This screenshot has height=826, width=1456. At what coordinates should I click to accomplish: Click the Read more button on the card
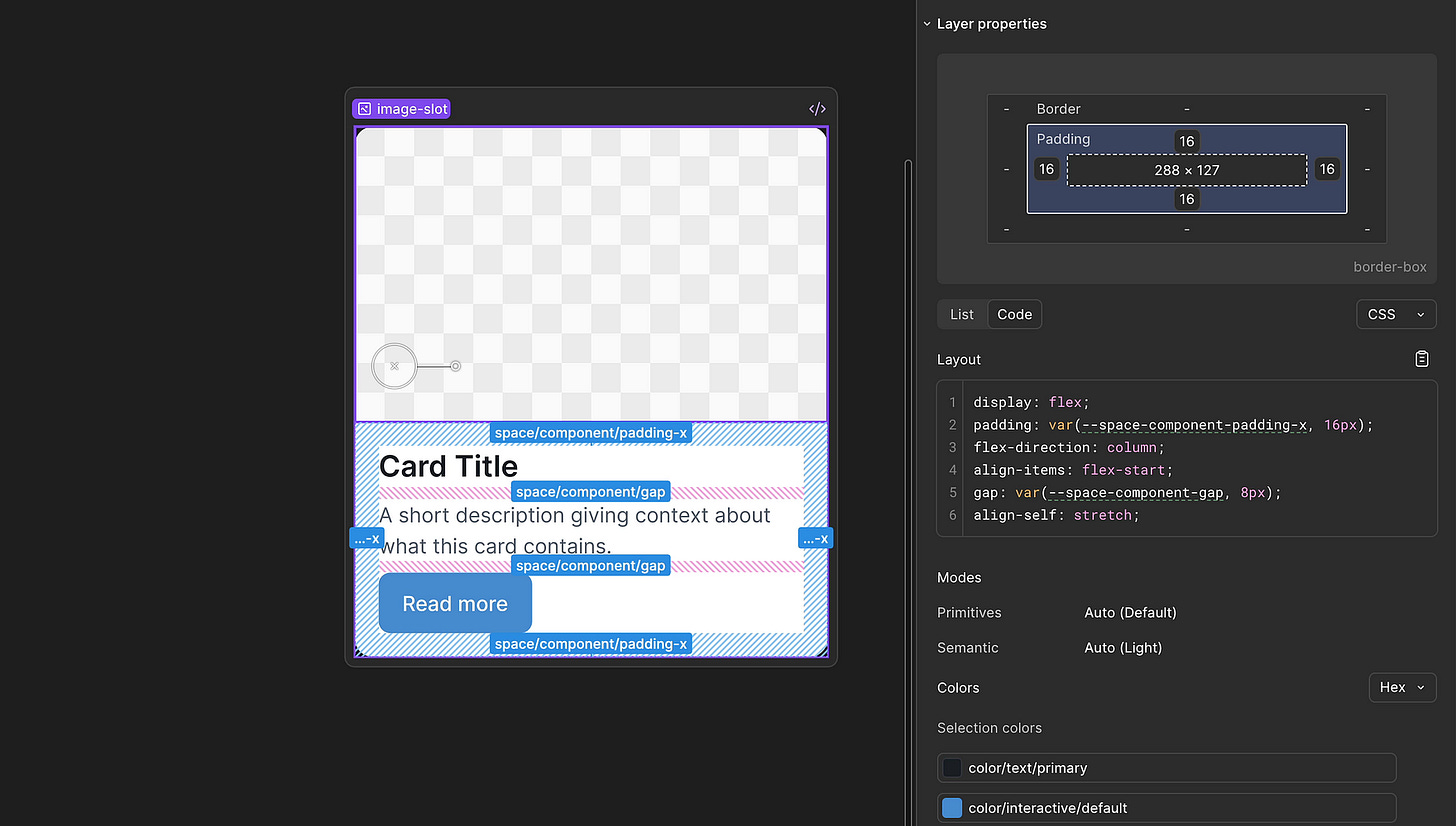pyautogui.click(x=455, y=603)
